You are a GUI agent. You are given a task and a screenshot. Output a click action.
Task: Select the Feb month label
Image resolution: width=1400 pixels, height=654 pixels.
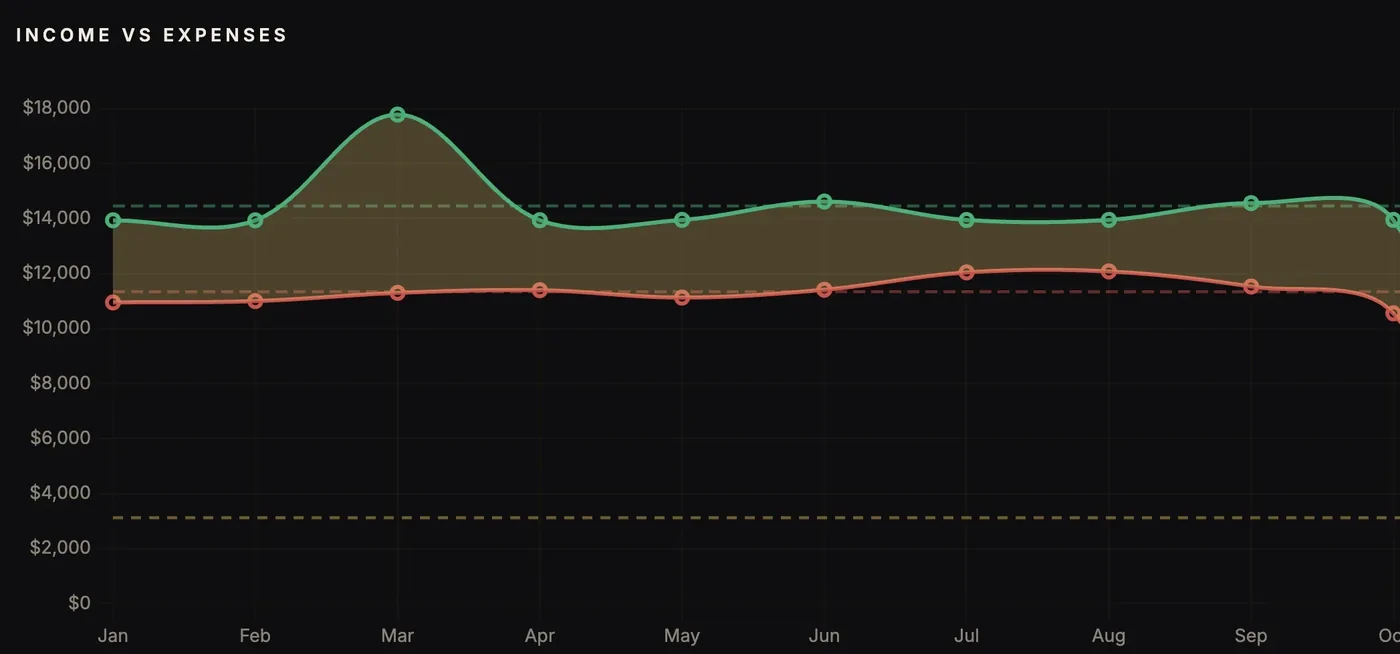[x=255, y=636]
